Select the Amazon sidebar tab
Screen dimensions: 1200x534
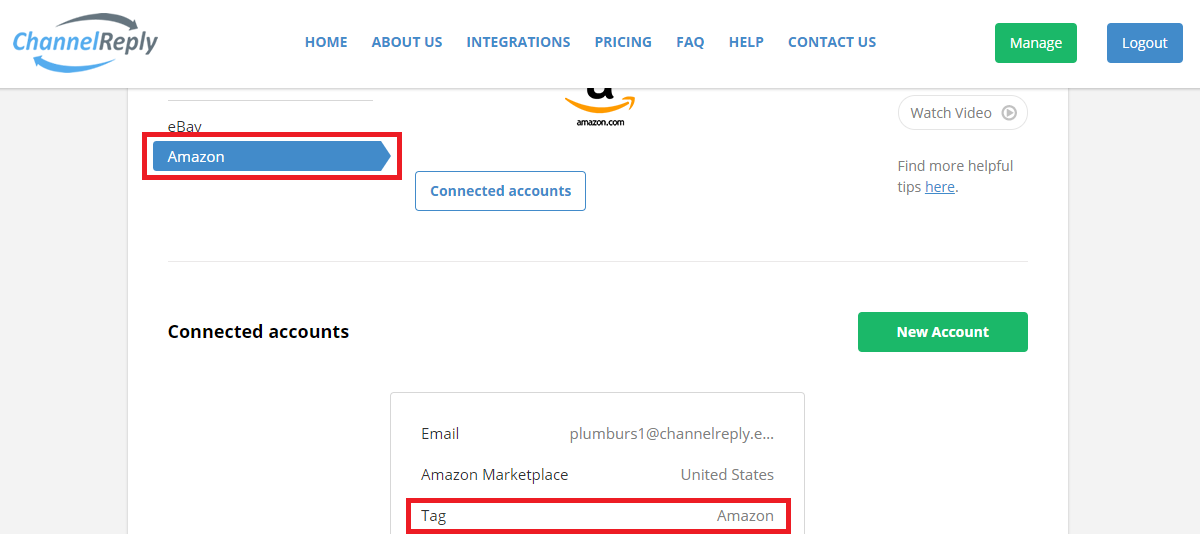[x=271, y=156]
